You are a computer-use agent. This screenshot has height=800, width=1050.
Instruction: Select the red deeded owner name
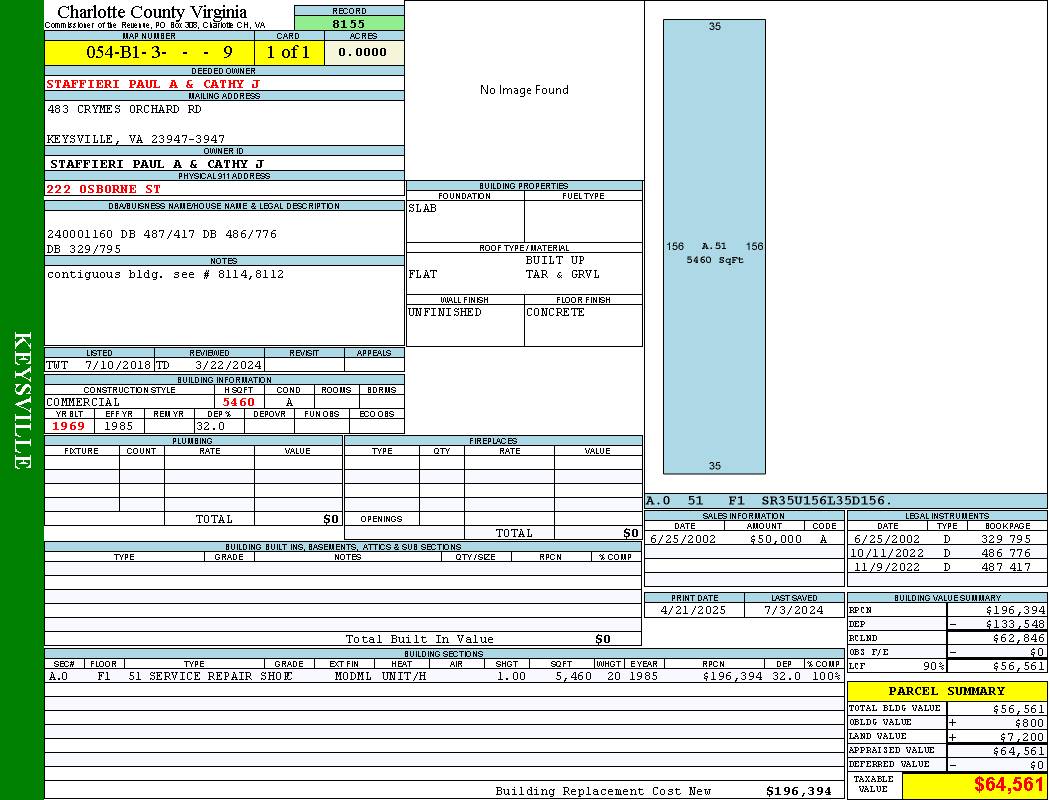153,84
